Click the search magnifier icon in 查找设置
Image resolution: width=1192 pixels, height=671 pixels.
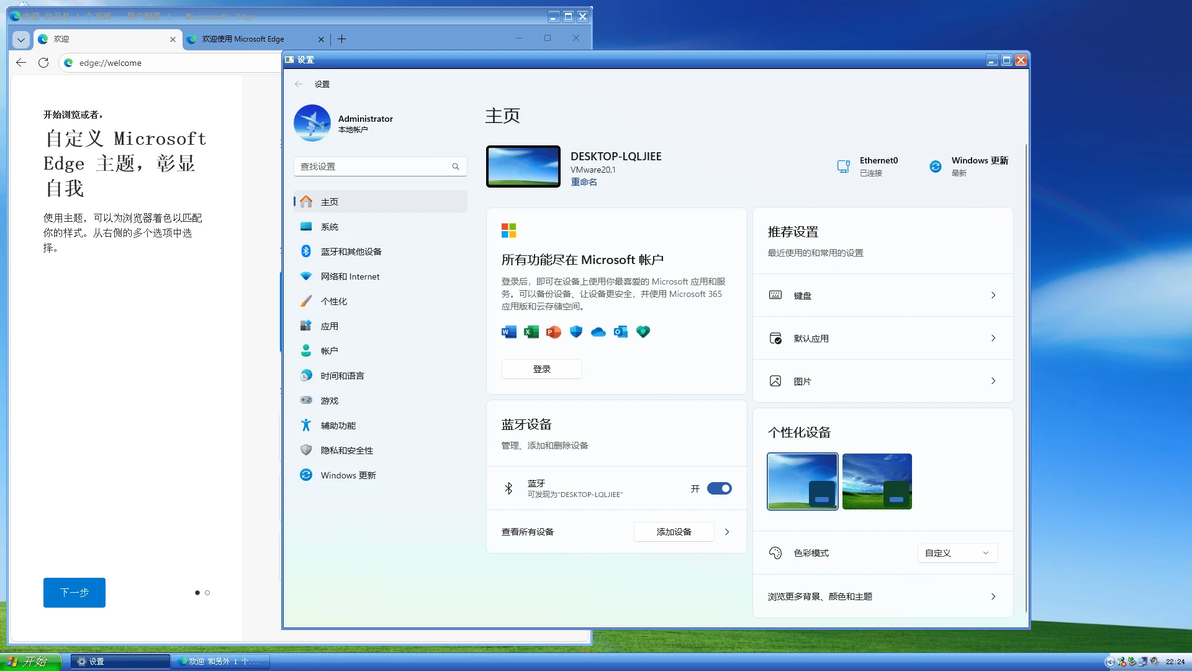[x=455, y=166]
